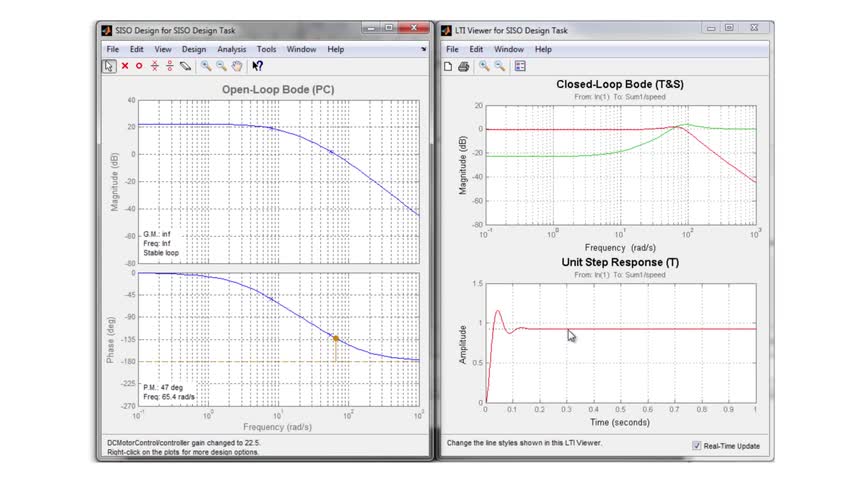Select the eraser delete pole/zero tool

pyautogui.click(x=185, y=66)
